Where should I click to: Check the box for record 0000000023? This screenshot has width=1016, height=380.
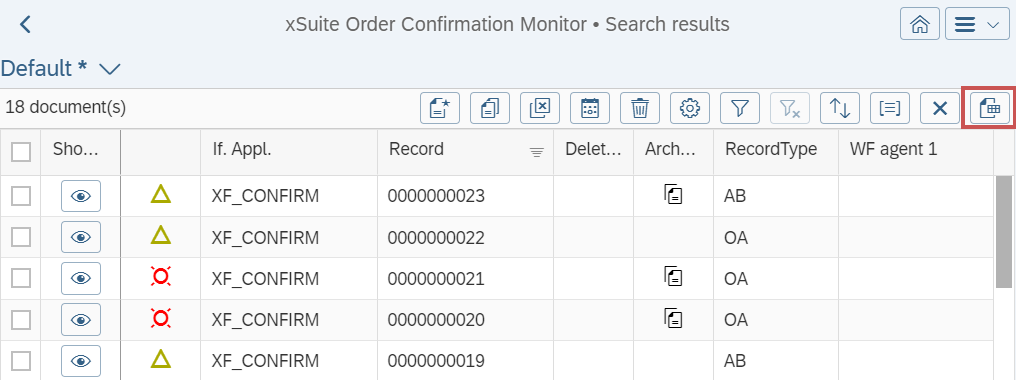pos(21,196)
